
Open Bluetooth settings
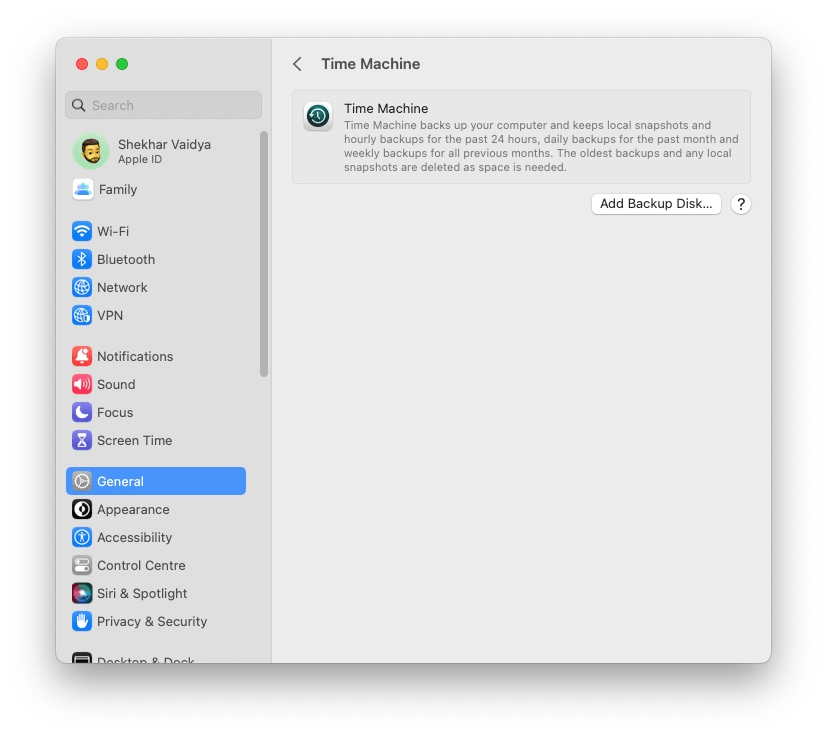pos(123,259)
